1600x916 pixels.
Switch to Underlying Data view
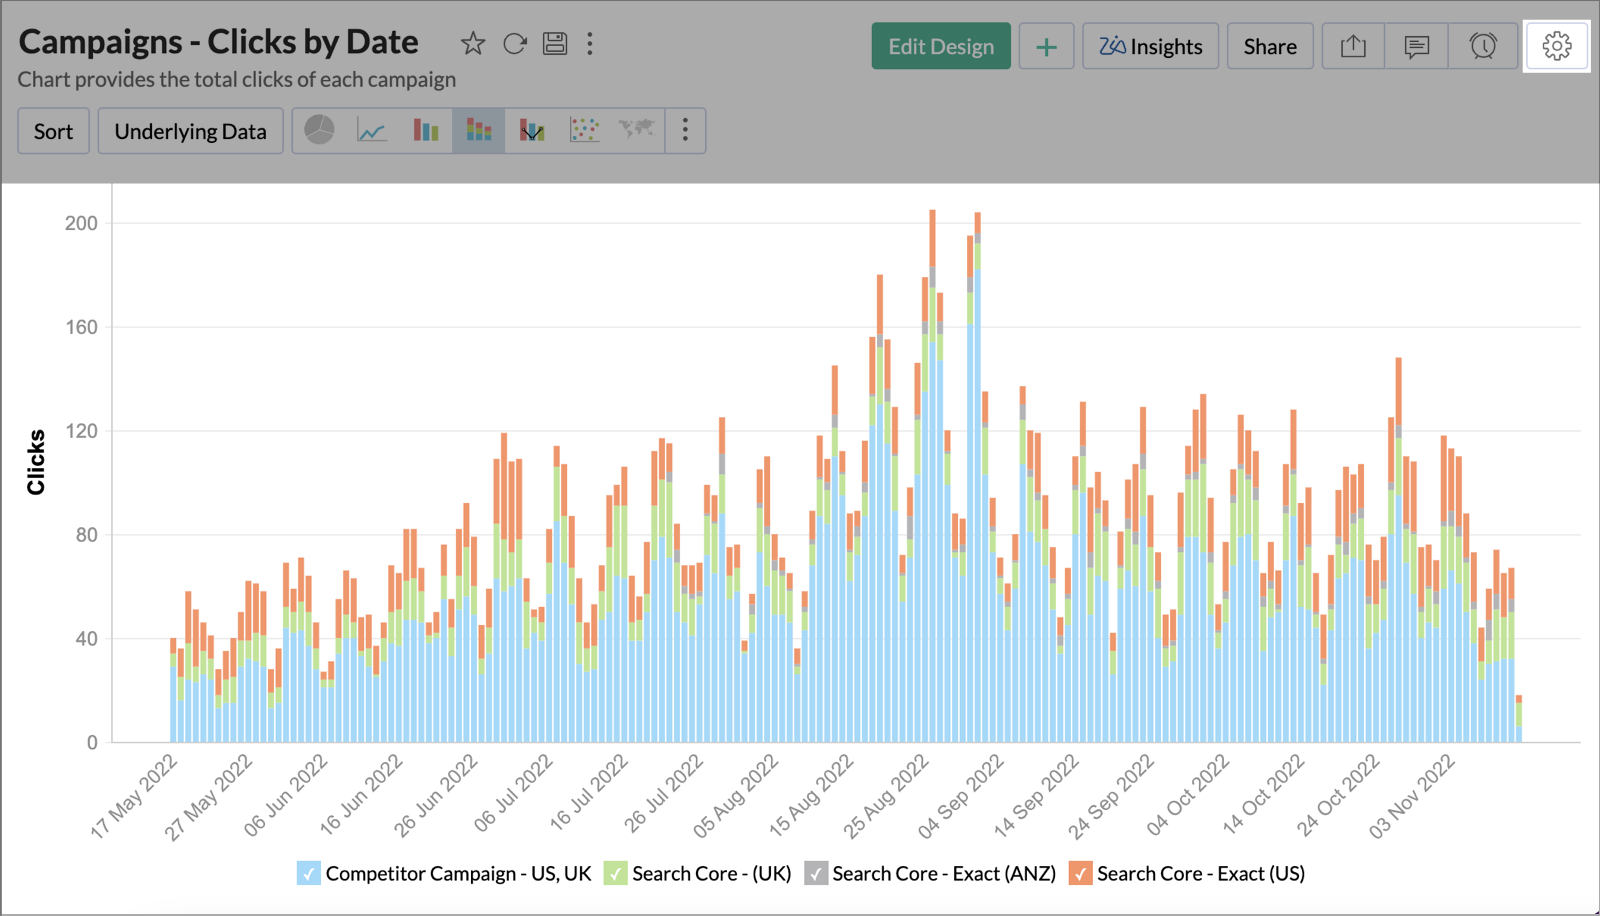pyautogui.click(x=190, y=130)
